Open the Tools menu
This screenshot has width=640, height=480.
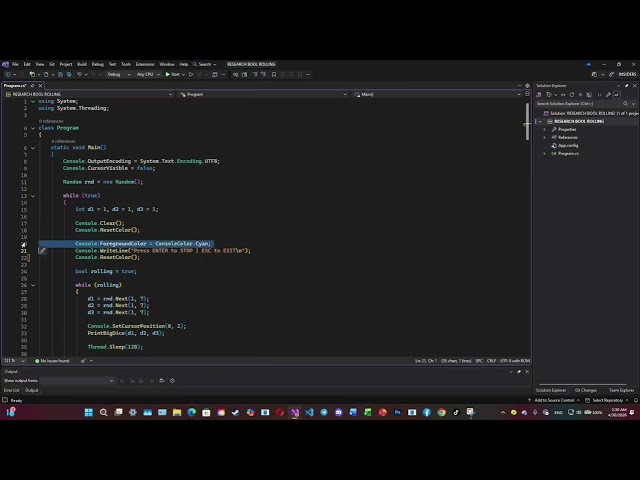coord(126,64)
